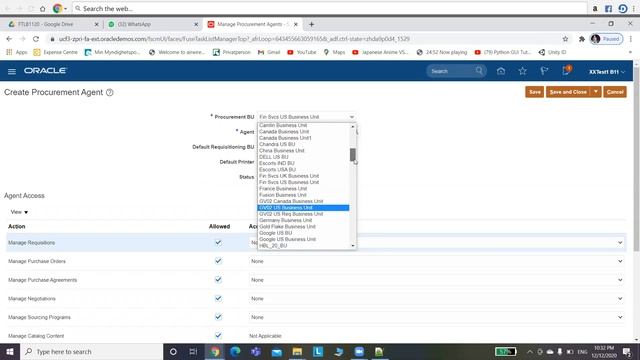Open Task View on the taskbar
Viewport: 640px width, 360px height.
[x=193, y=351]
